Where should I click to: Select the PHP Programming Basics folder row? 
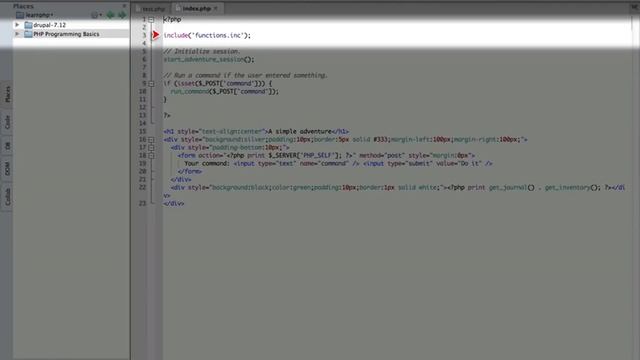[x=71, y=34]
